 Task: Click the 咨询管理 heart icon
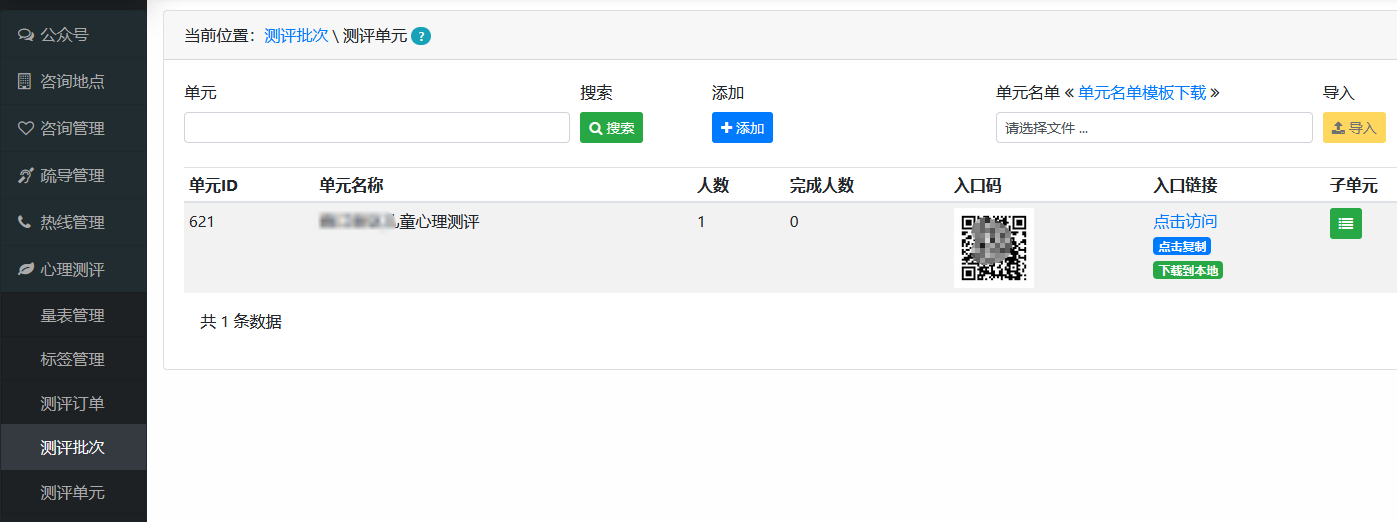(26, 128)
